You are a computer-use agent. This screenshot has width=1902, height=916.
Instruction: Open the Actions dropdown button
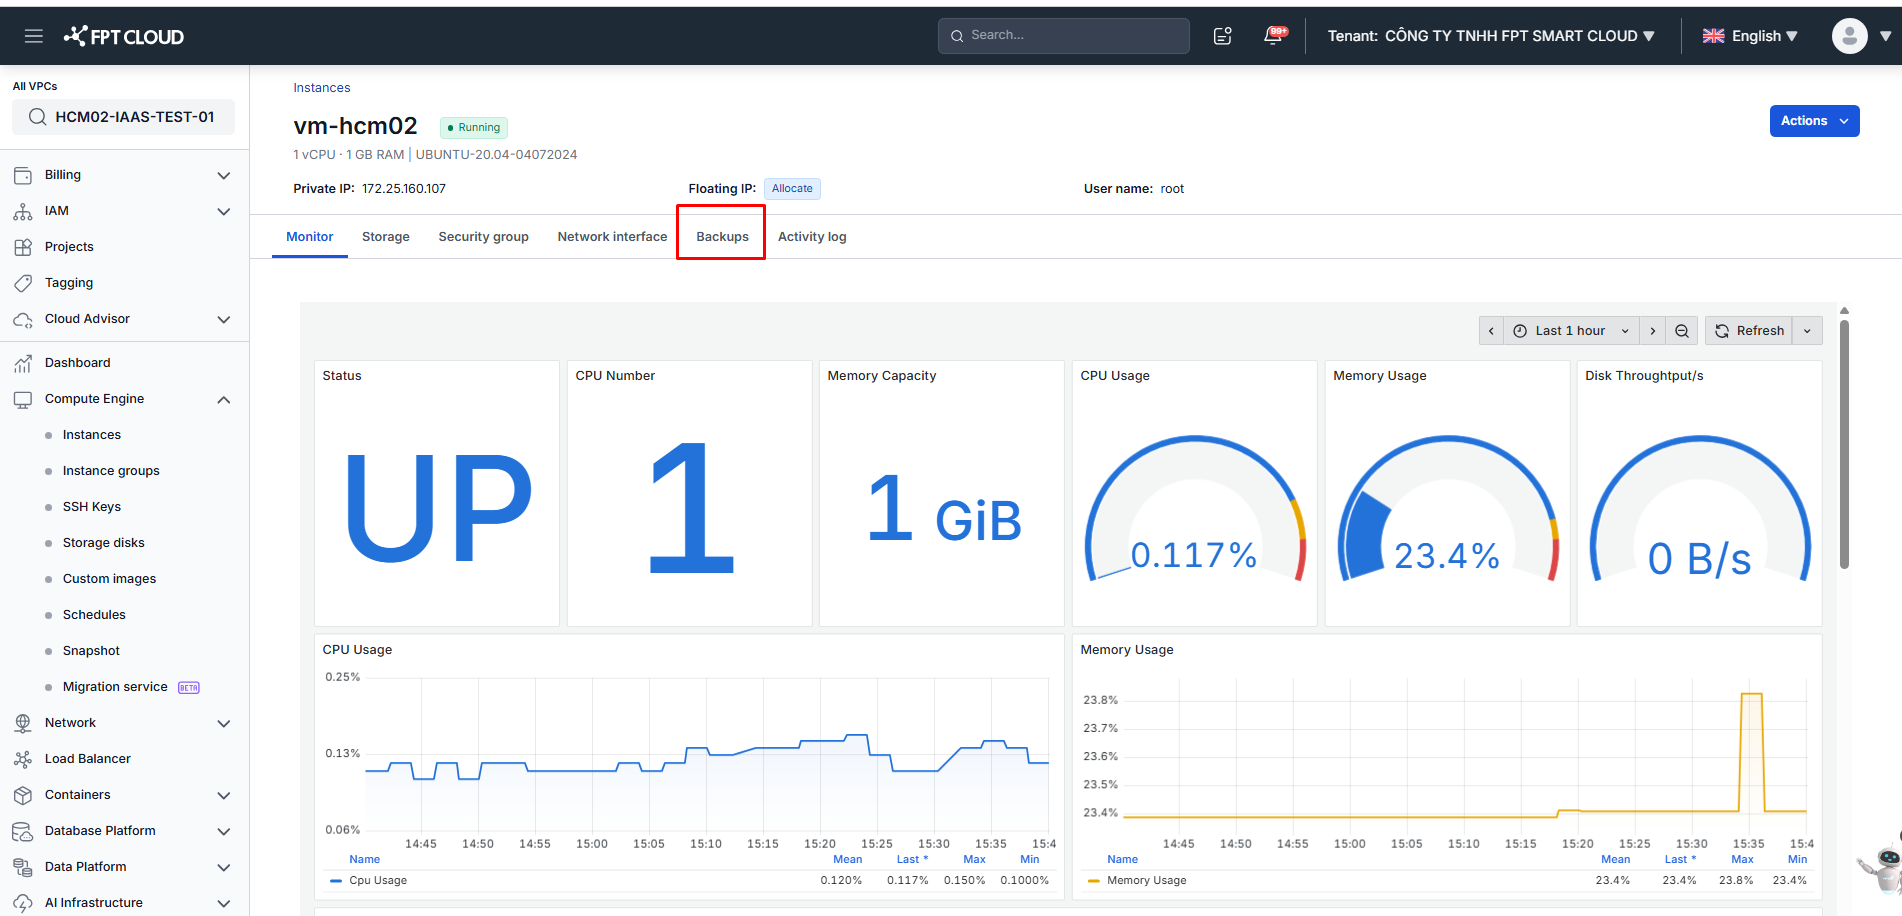pyautogui.click(x=1814, y=121)
